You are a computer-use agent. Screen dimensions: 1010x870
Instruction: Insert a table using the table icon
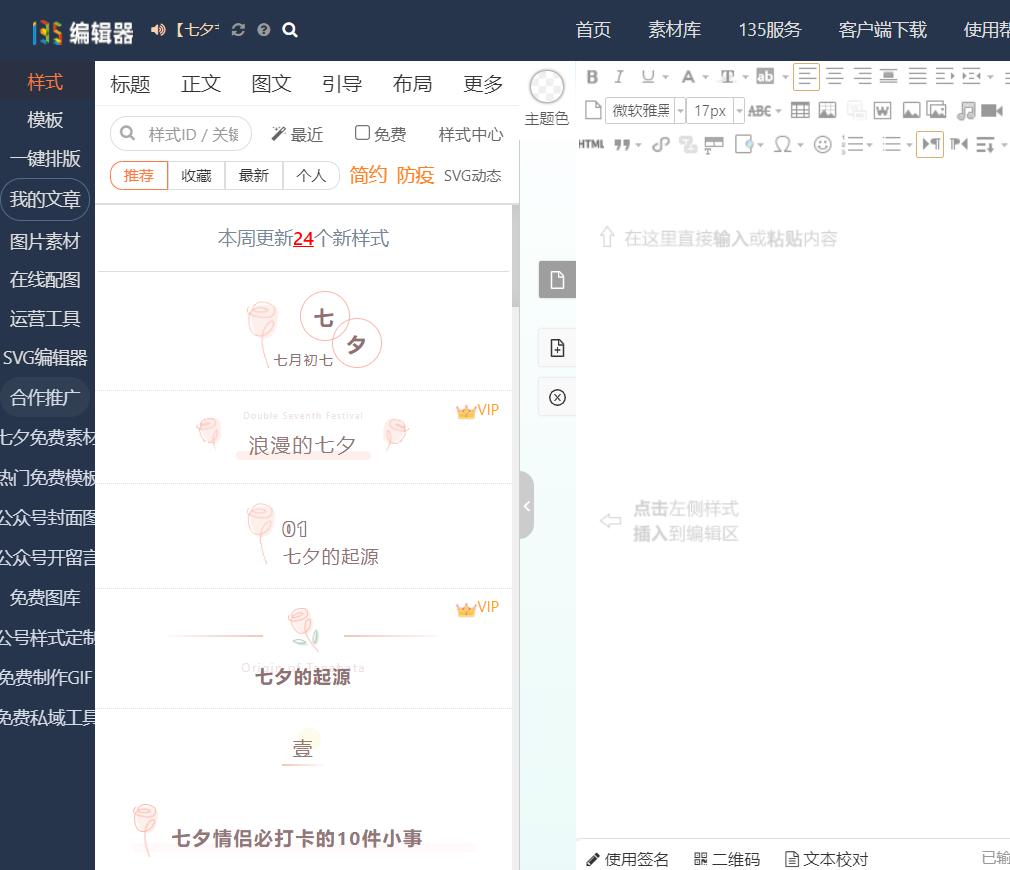(798, 111)
